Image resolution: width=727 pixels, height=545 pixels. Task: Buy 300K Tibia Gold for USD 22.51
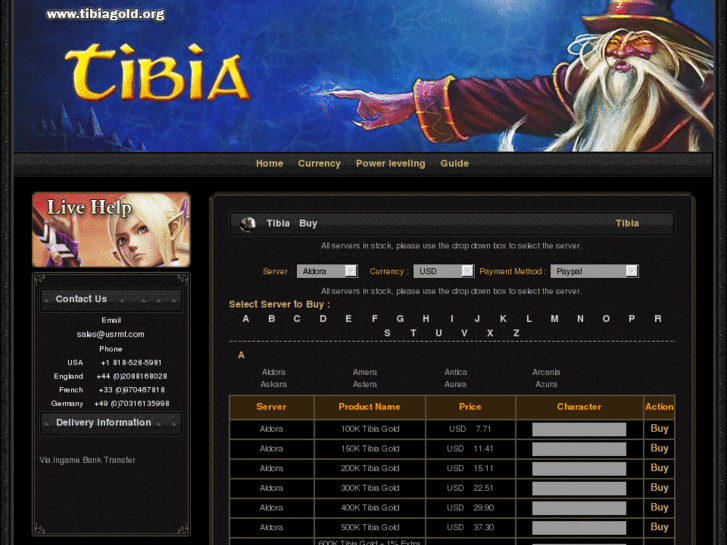[x=659, y=487]
